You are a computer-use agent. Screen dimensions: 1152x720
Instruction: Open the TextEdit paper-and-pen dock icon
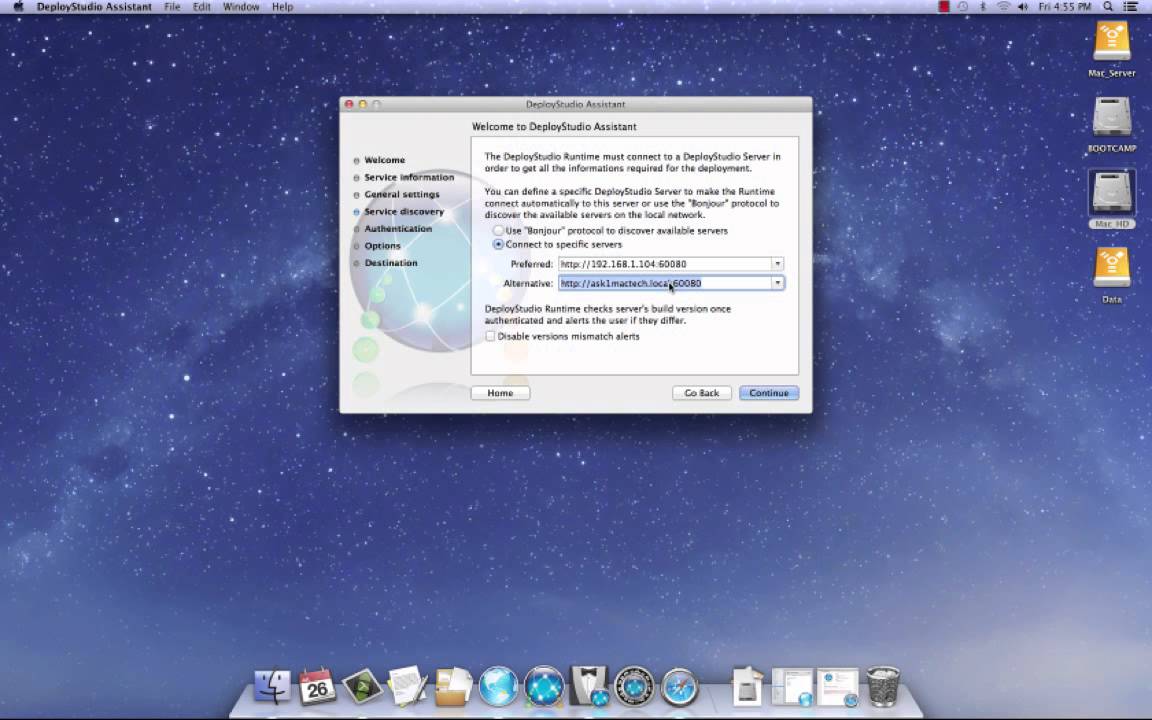(x=408, y=686)
